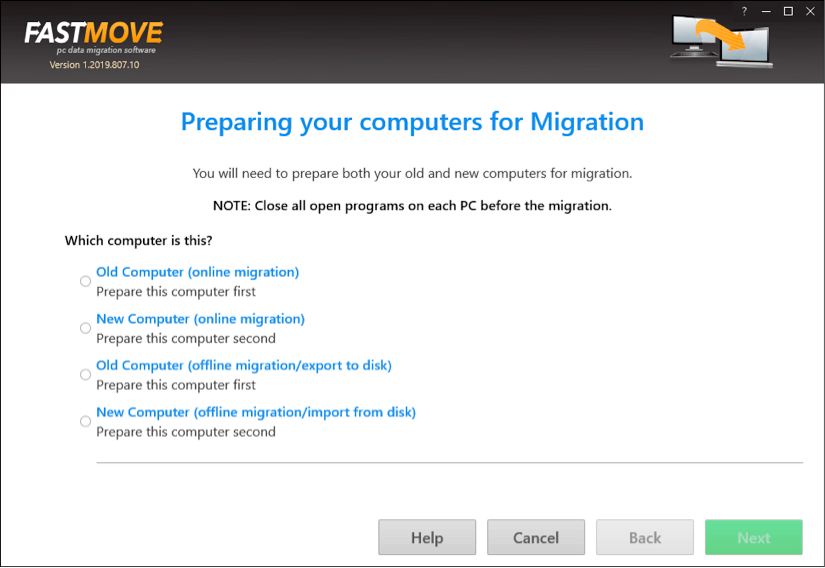Click the computers migration graphic
The image size is (825, 568).
pyautogui.click(x=722, y=42)
